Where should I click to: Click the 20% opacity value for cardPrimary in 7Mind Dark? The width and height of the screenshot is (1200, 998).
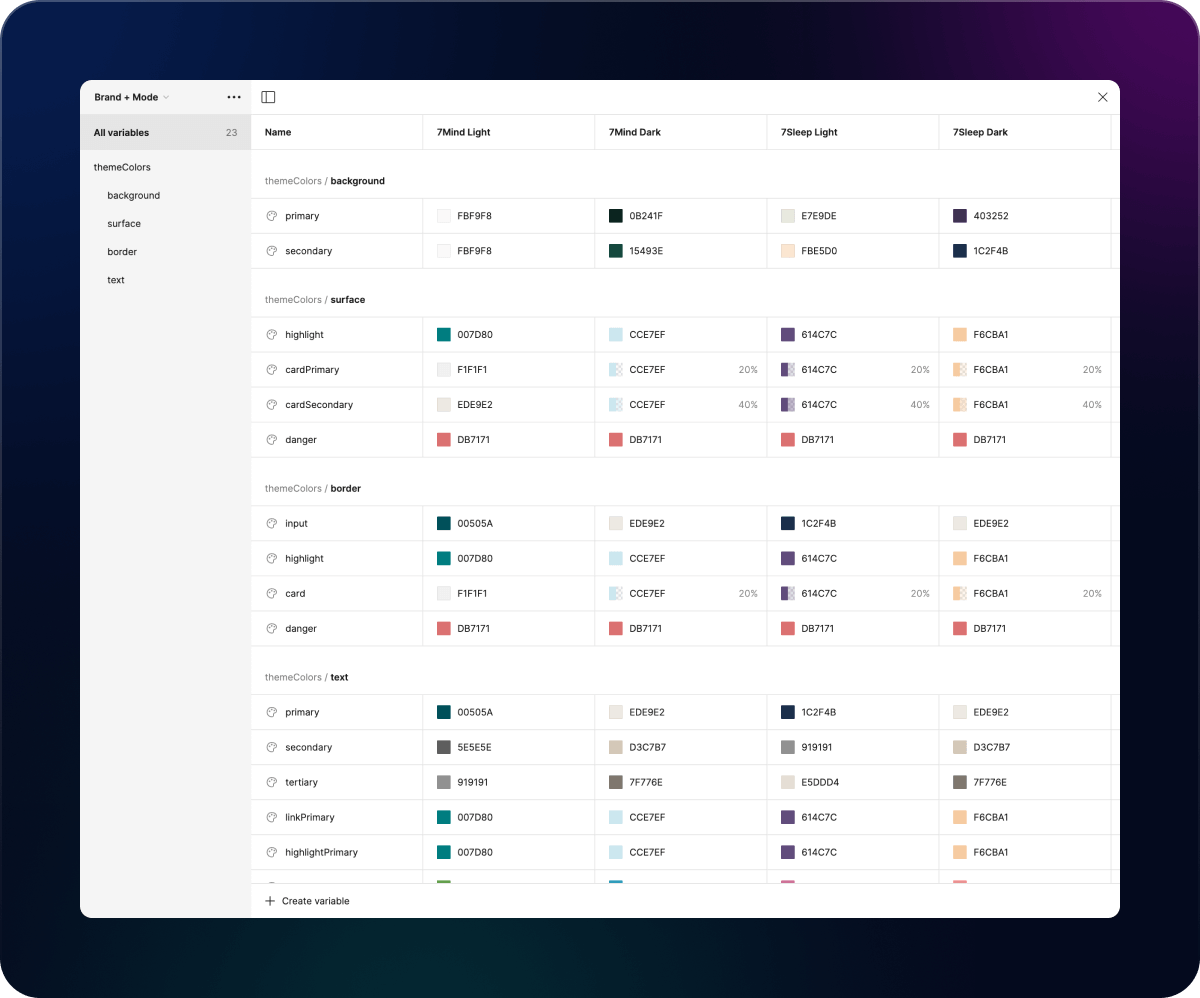pyautogui.click(x=748, y=369)
